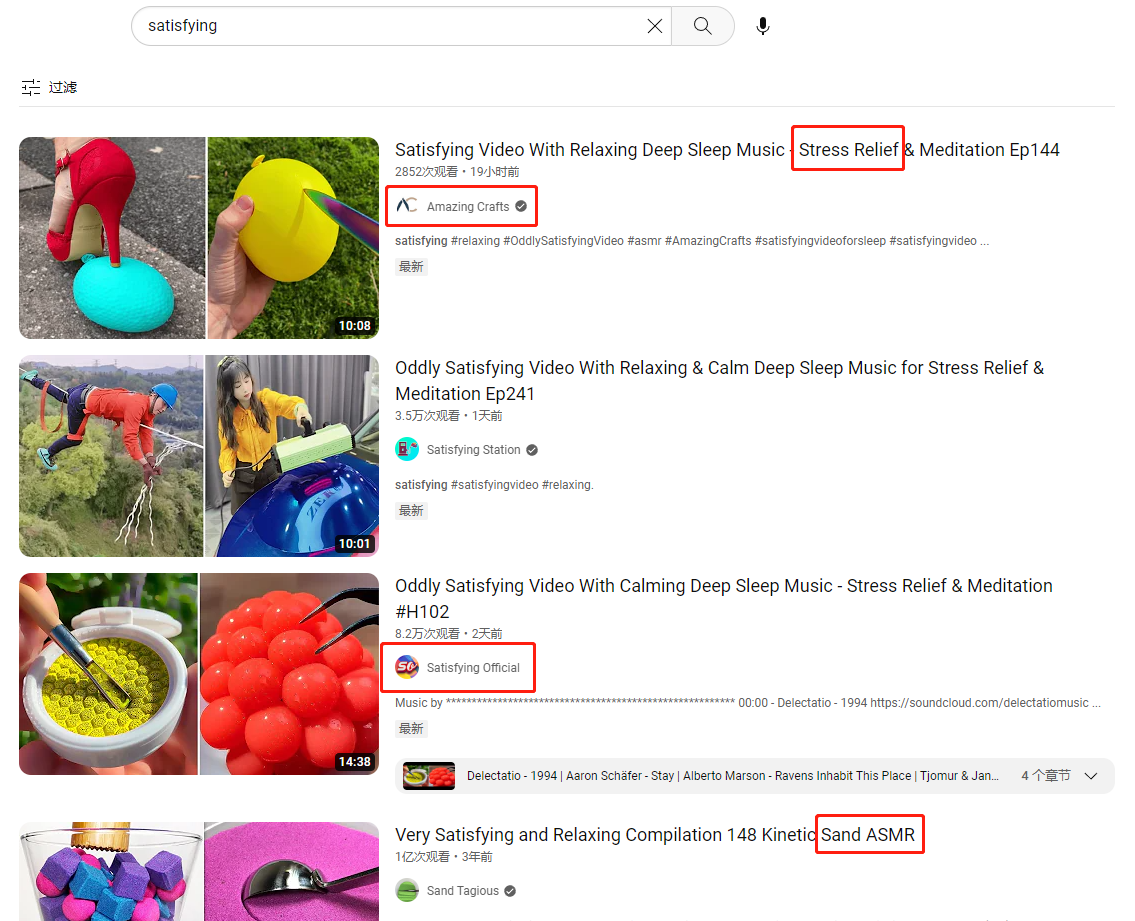This screenshot has width=1135, height=921.
Task: Click the Amazing Crafts channel avatar
Action: click(407, 206)
